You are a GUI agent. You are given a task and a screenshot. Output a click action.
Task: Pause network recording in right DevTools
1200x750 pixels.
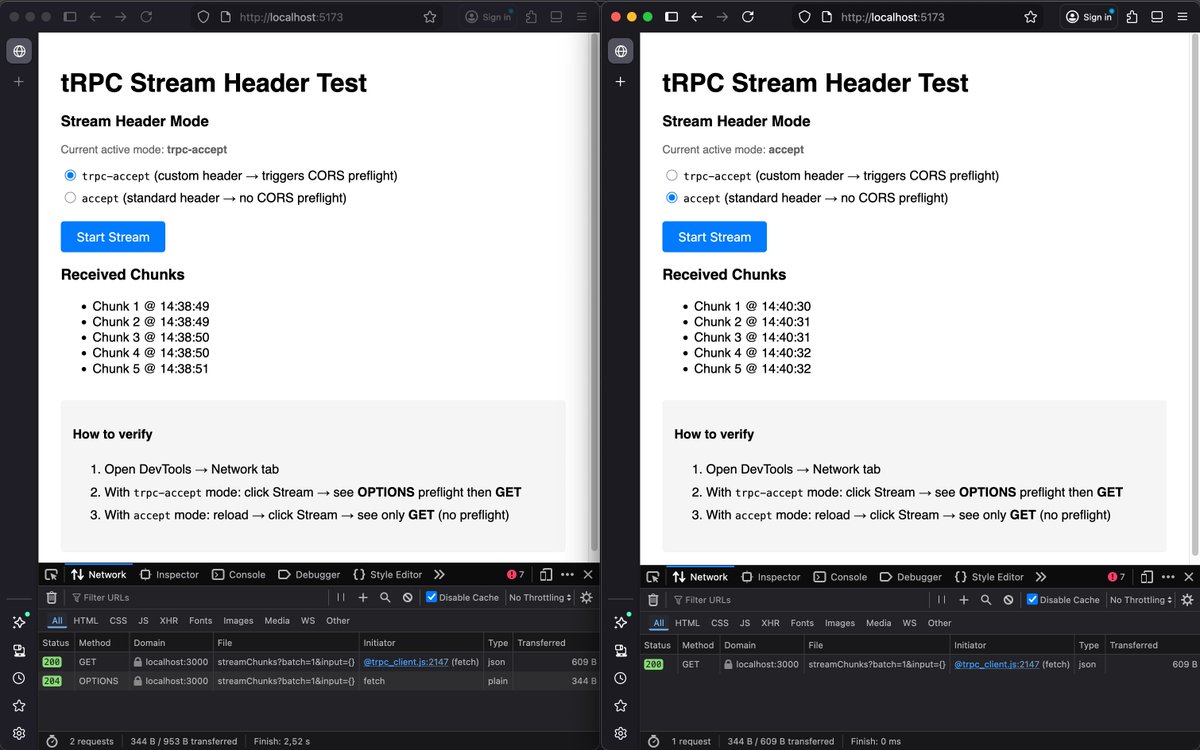click(942, 600)
